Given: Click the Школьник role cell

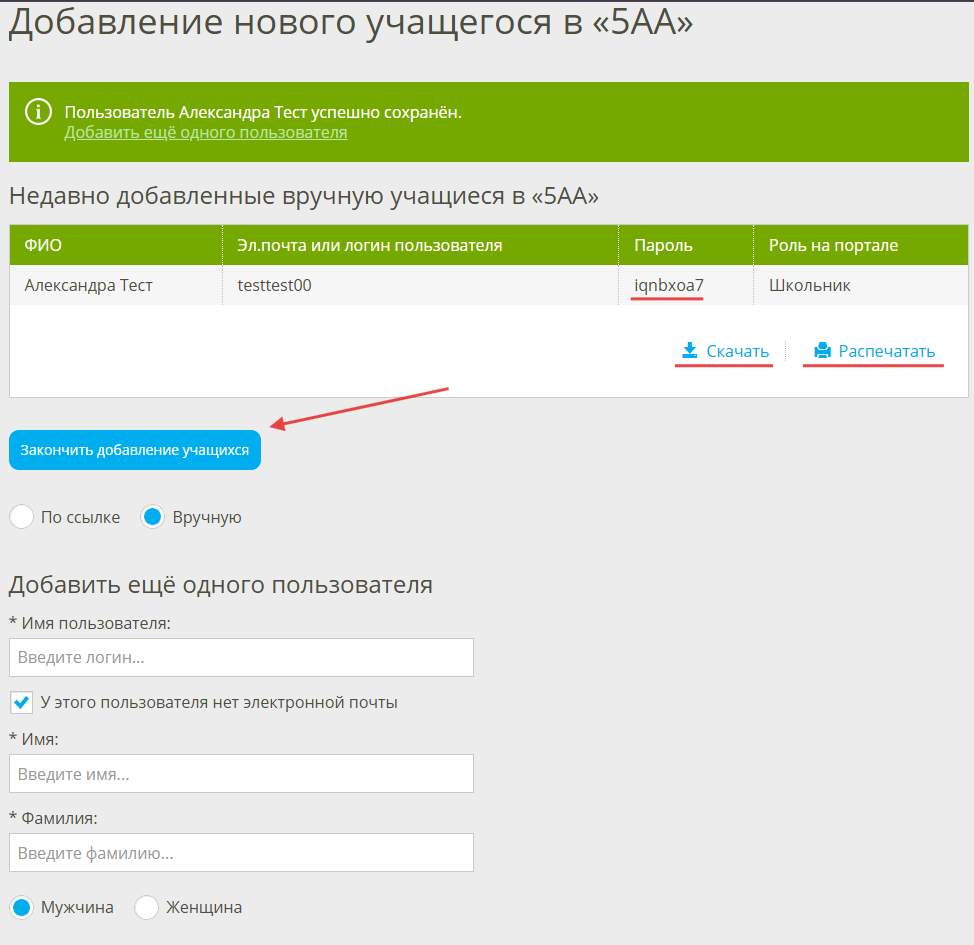Looking at the screenshot, I should click(x=861, y=285).
